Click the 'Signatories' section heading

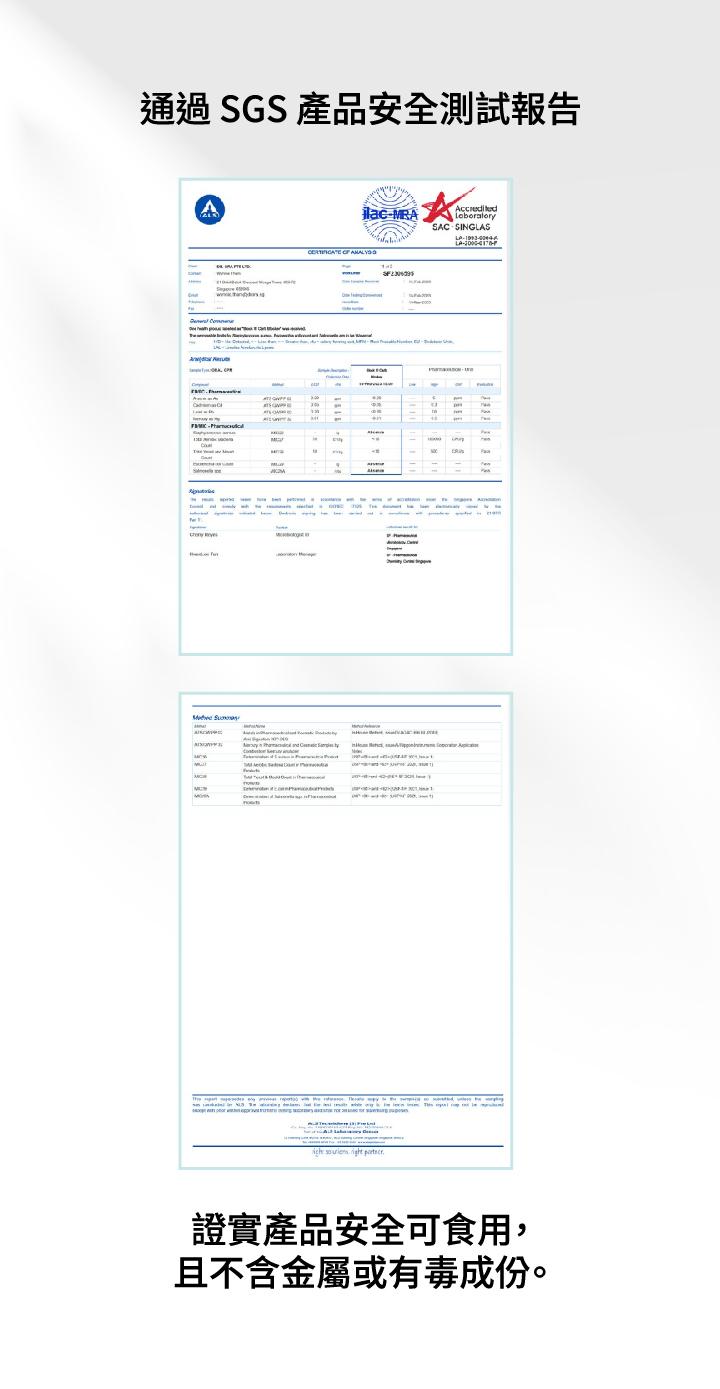(203, 491)
